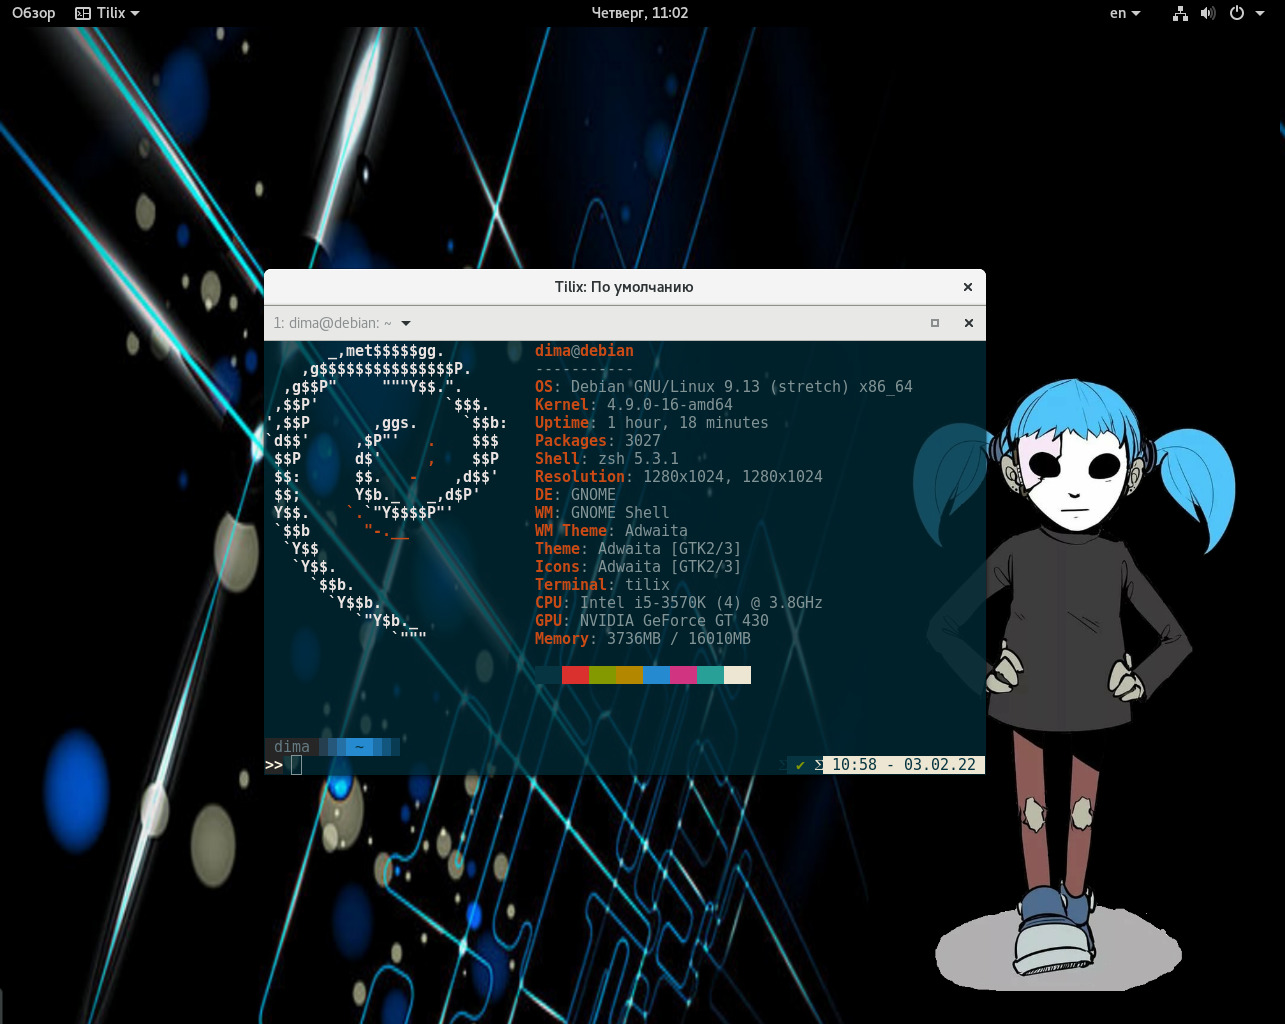
Task: Click the Tilix: По умолчанию title bar
Action: point(623,287)
